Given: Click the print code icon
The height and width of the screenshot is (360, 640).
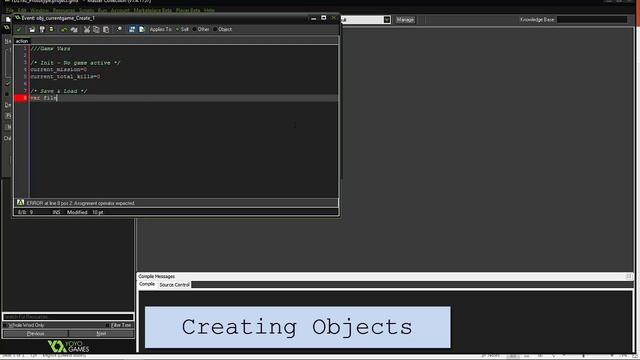Looking at the screenshot, I should pyautogui.click(x=51, y=29).
